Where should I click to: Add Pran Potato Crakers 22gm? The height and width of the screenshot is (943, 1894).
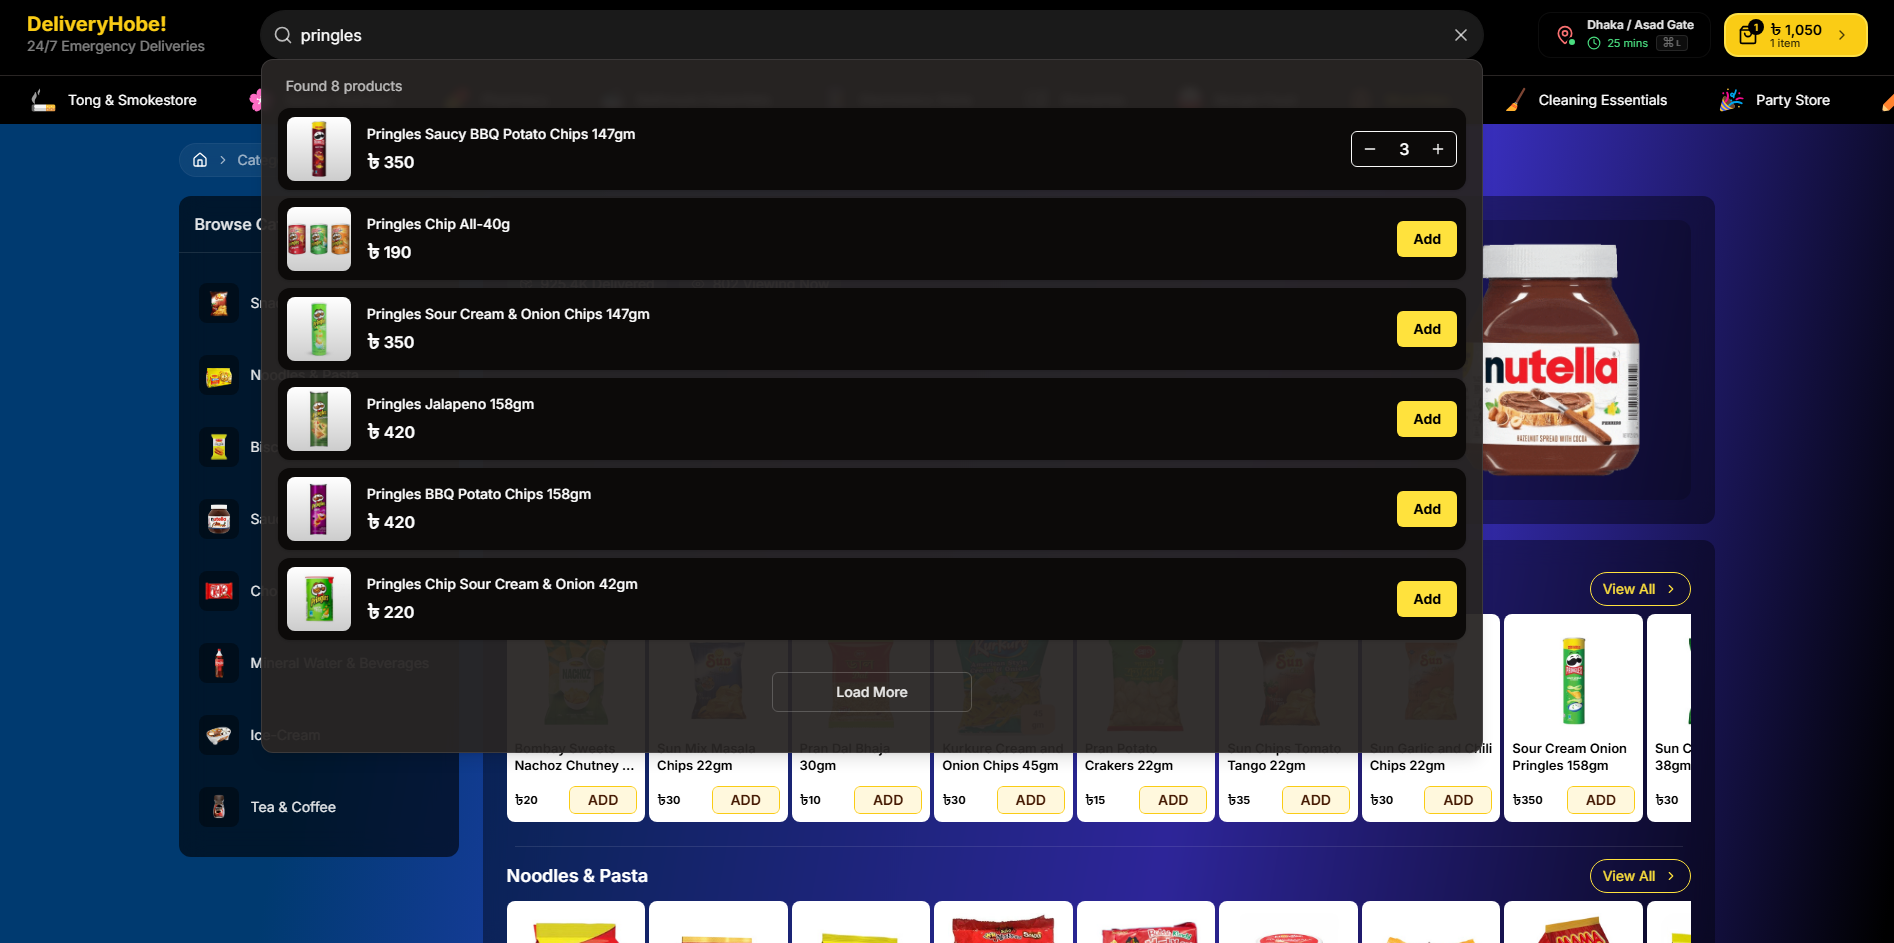click(x=1173, y=800)
